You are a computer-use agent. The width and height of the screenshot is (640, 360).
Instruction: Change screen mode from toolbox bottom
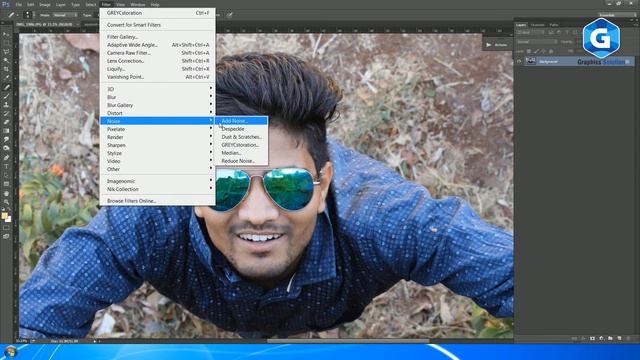(x=6, y=236)
